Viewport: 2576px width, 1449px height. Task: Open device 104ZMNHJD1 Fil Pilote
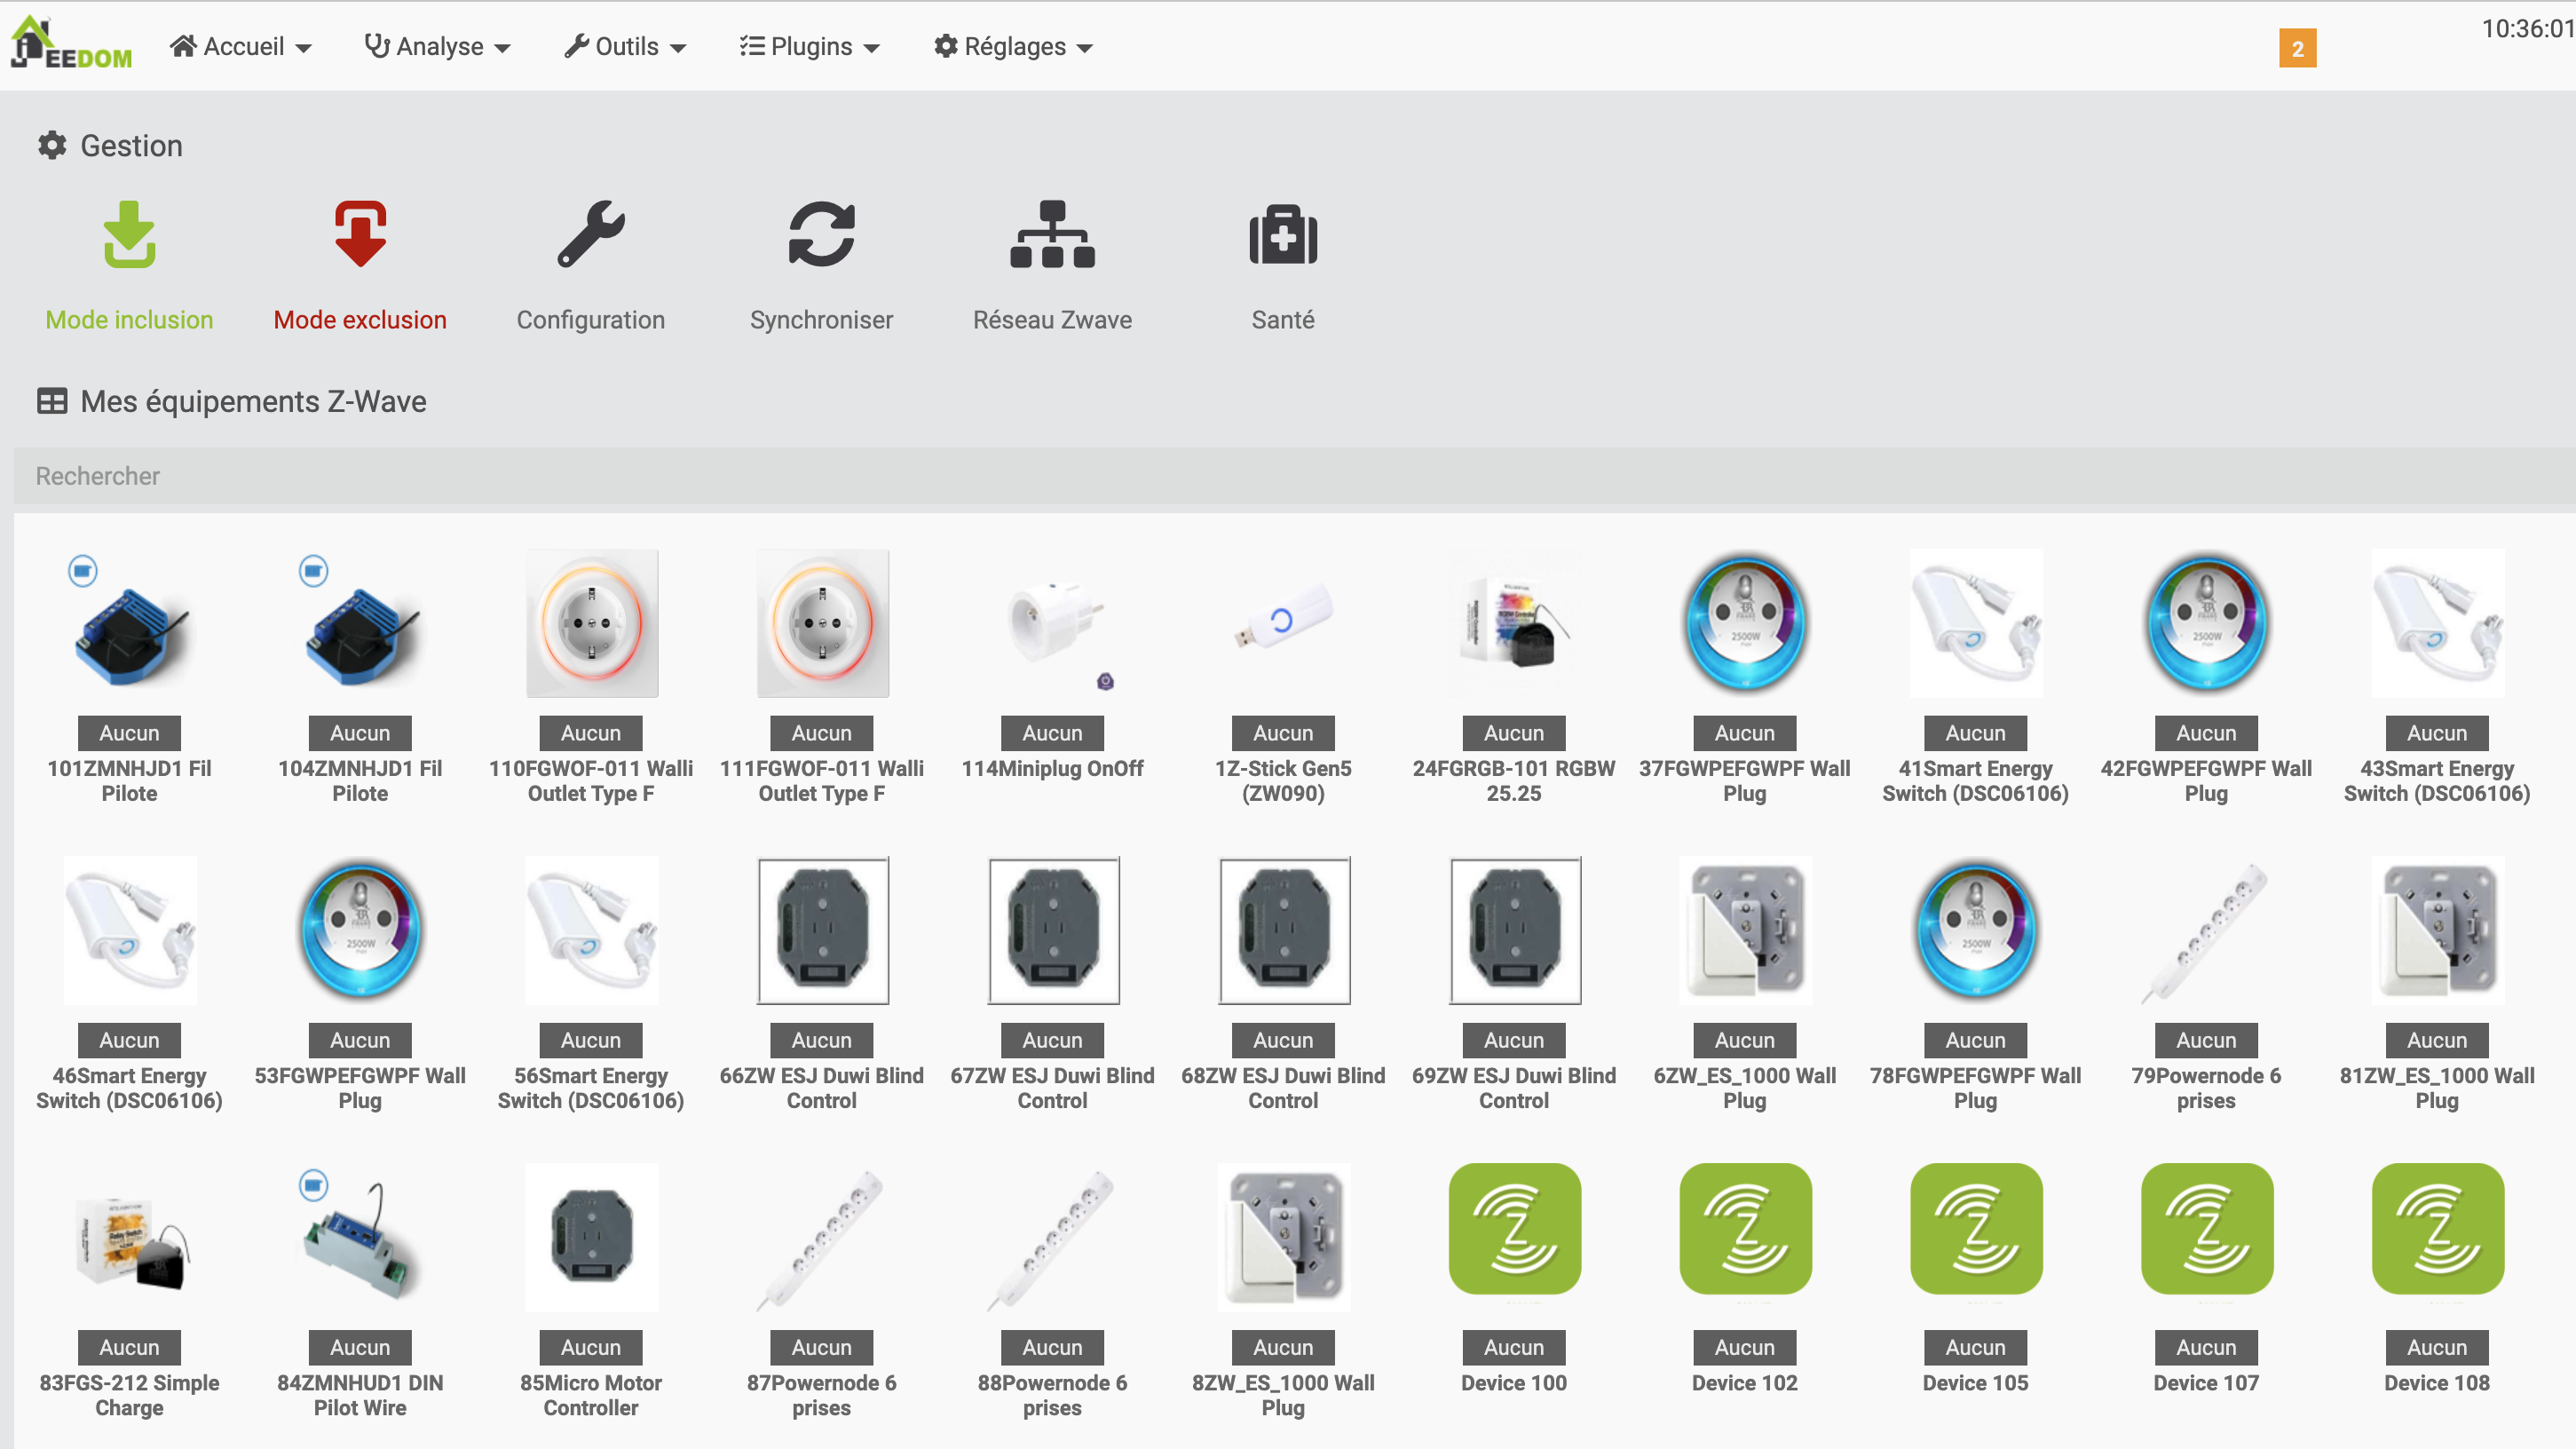click(x=360, y=625)
